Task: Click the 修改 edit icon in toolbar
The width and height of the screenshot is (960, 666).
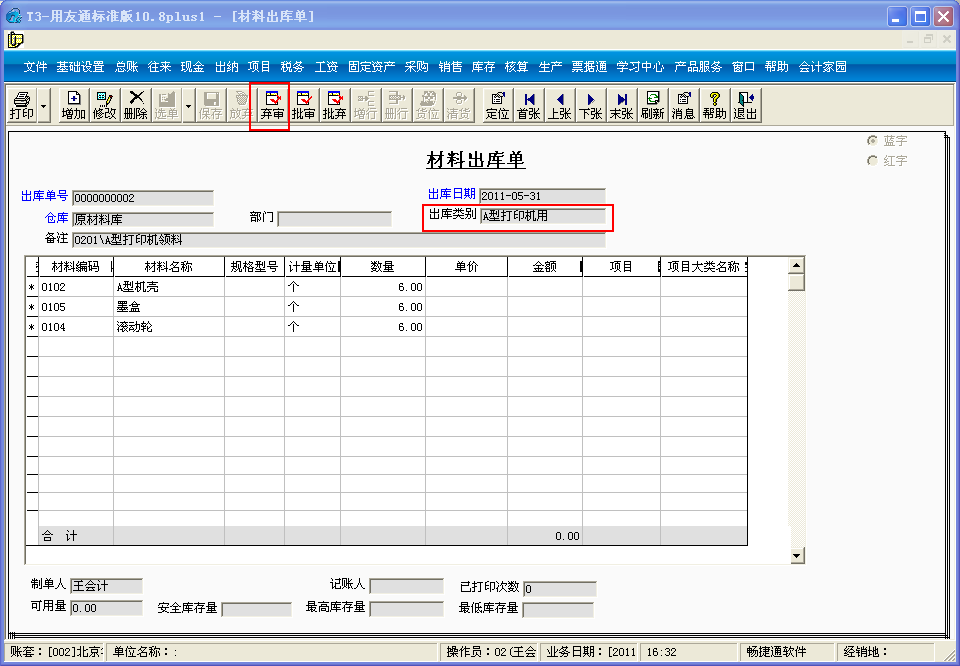Action: [x=104, y=105]
